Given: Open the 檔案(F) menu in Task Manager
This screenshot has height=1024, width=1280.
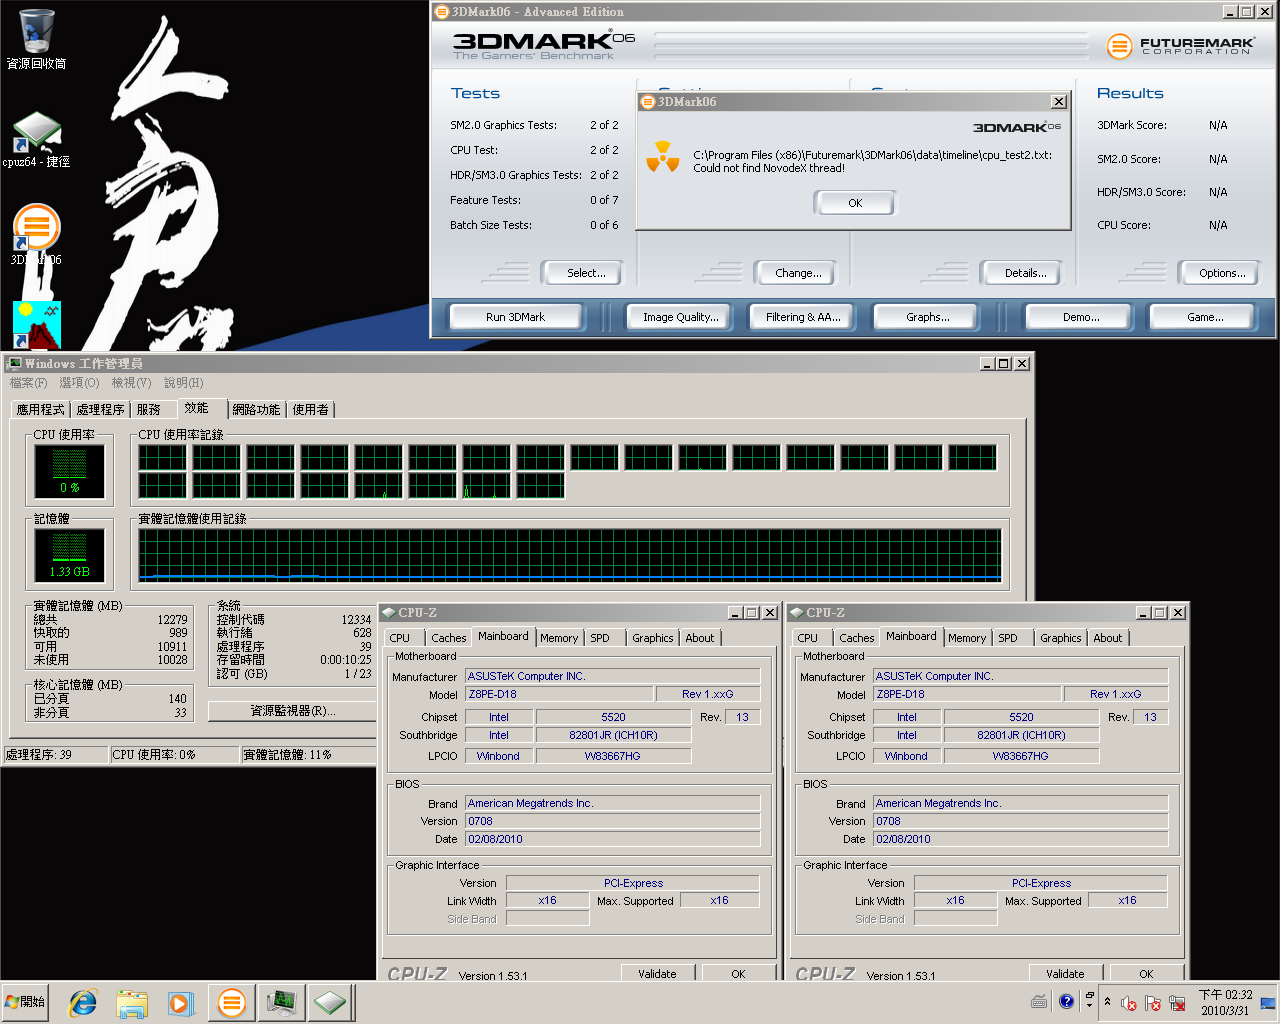Looking at the screenshot, I should click(28, 383).
